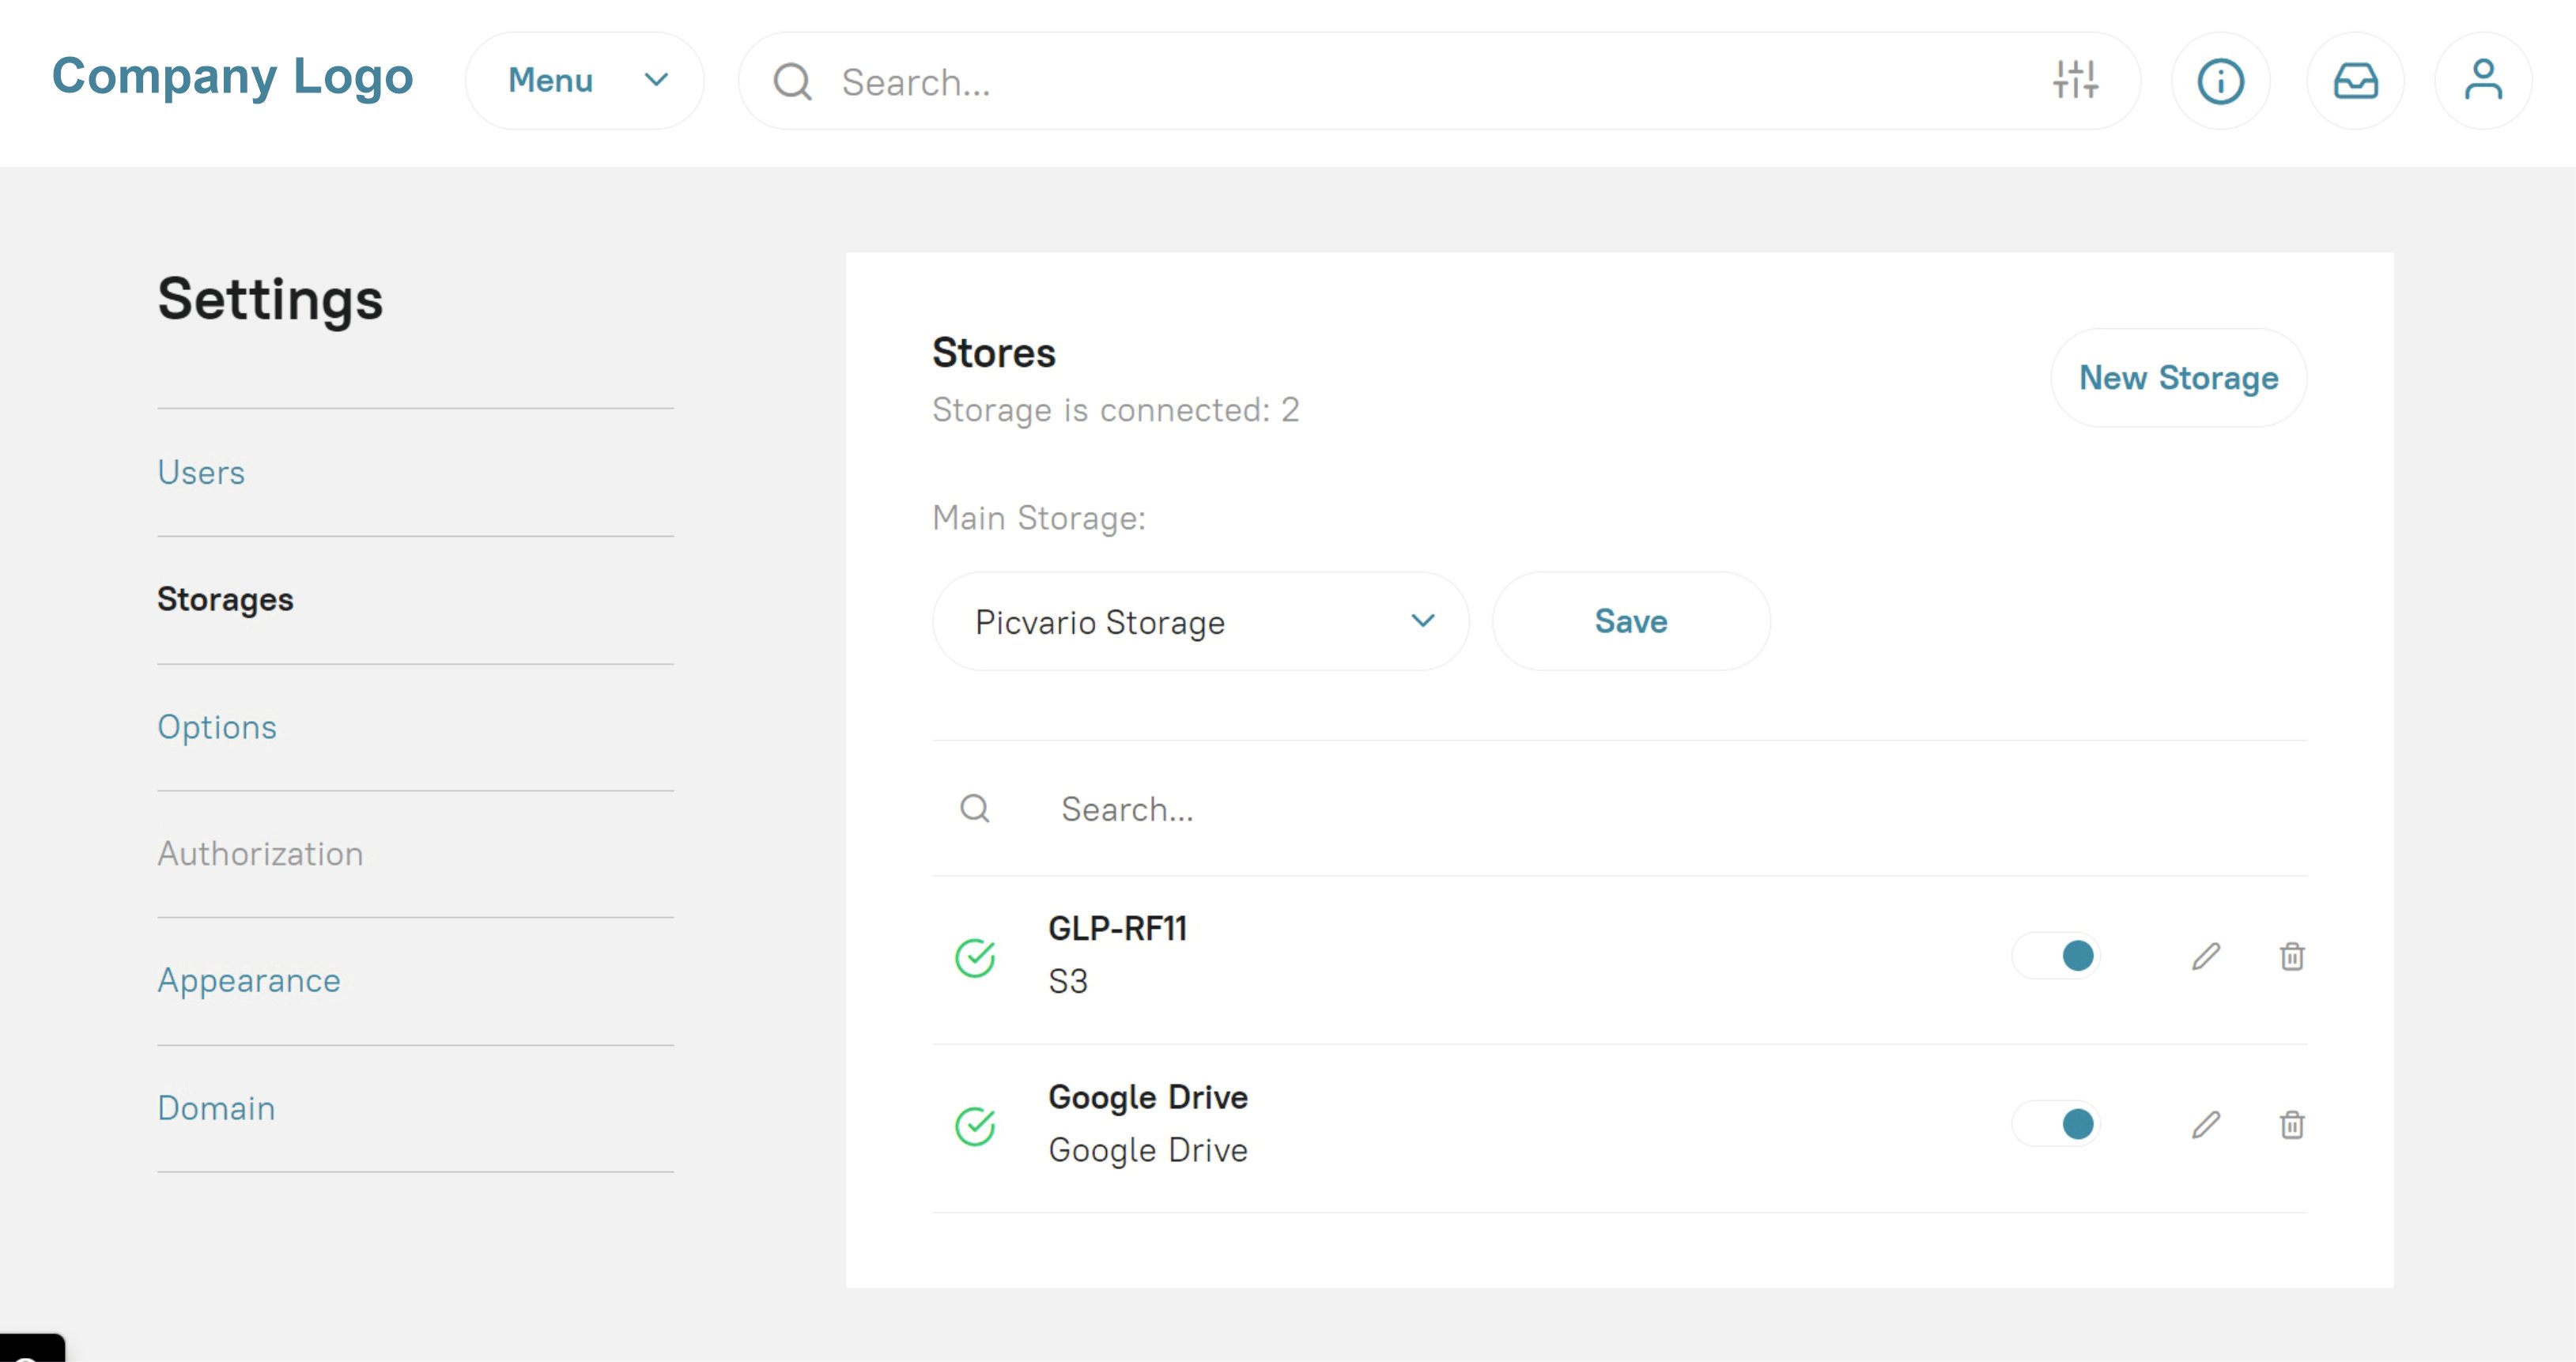Open the Appearance settings section
Image resolution: width=2576 pixels, height=1362 pixels.
(249, 980)
